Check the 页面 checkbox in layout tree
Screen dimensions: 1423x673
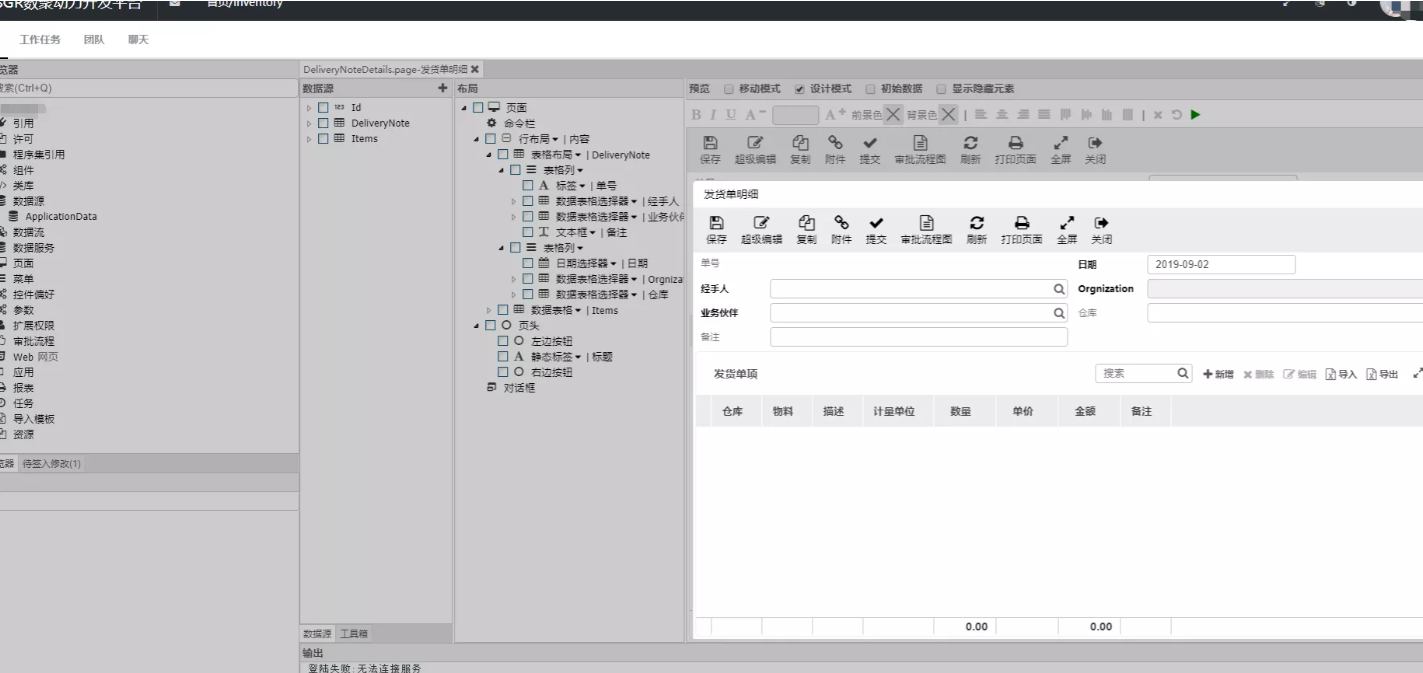click(478, 107)
